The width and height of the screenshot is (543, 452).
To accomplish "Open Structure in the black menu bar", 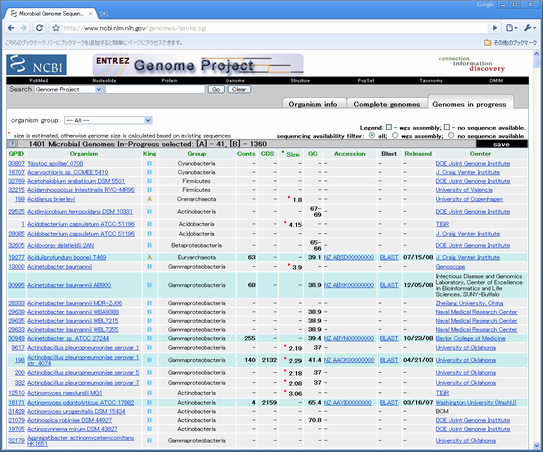I will point(300,80).
